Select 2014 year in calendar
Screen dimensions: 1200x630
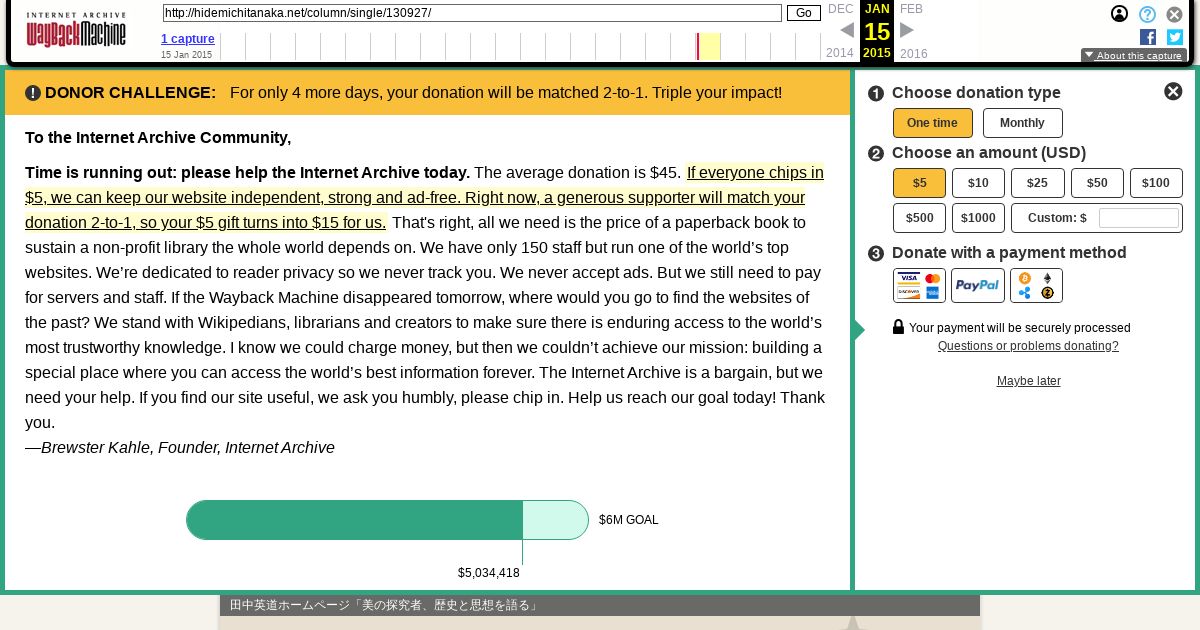840,54
